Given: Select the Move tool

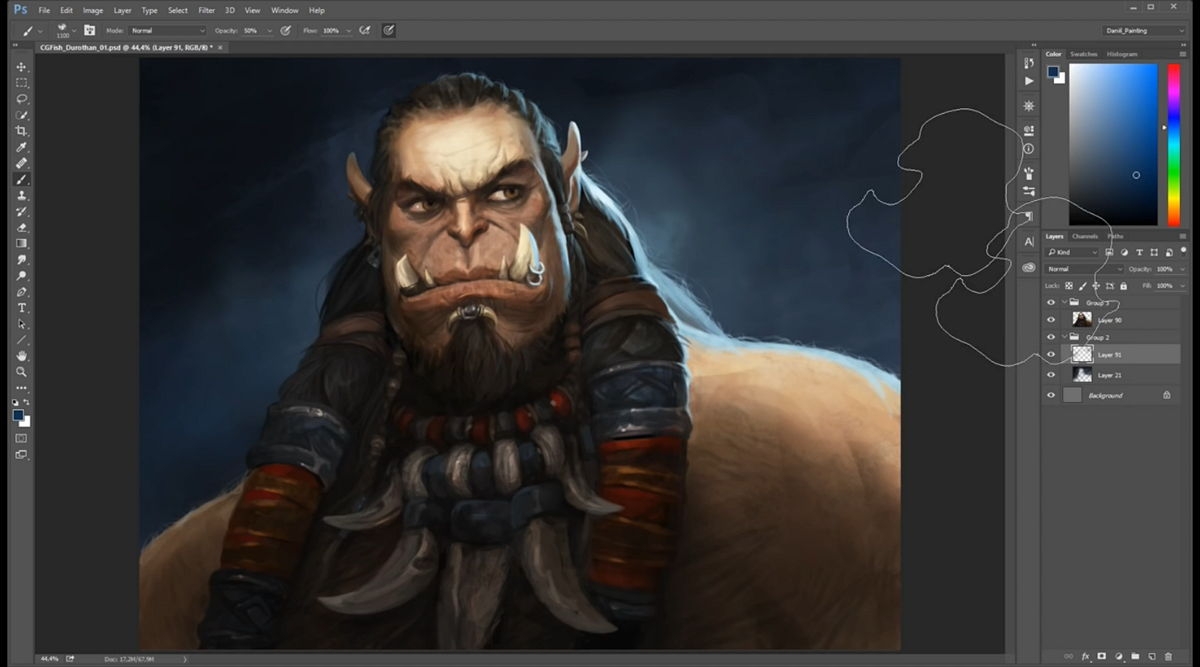Looking at the screenshot, I should point(22,67).
